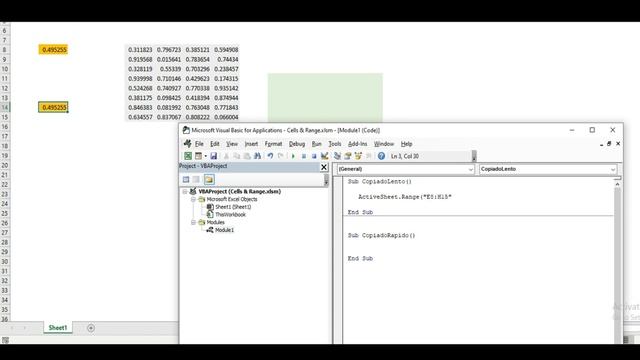This screenshot has height=360, width=640.
Task: Collapse the VBAProject (Cells & Range.xlsm) node
Action: click(184, 191)
